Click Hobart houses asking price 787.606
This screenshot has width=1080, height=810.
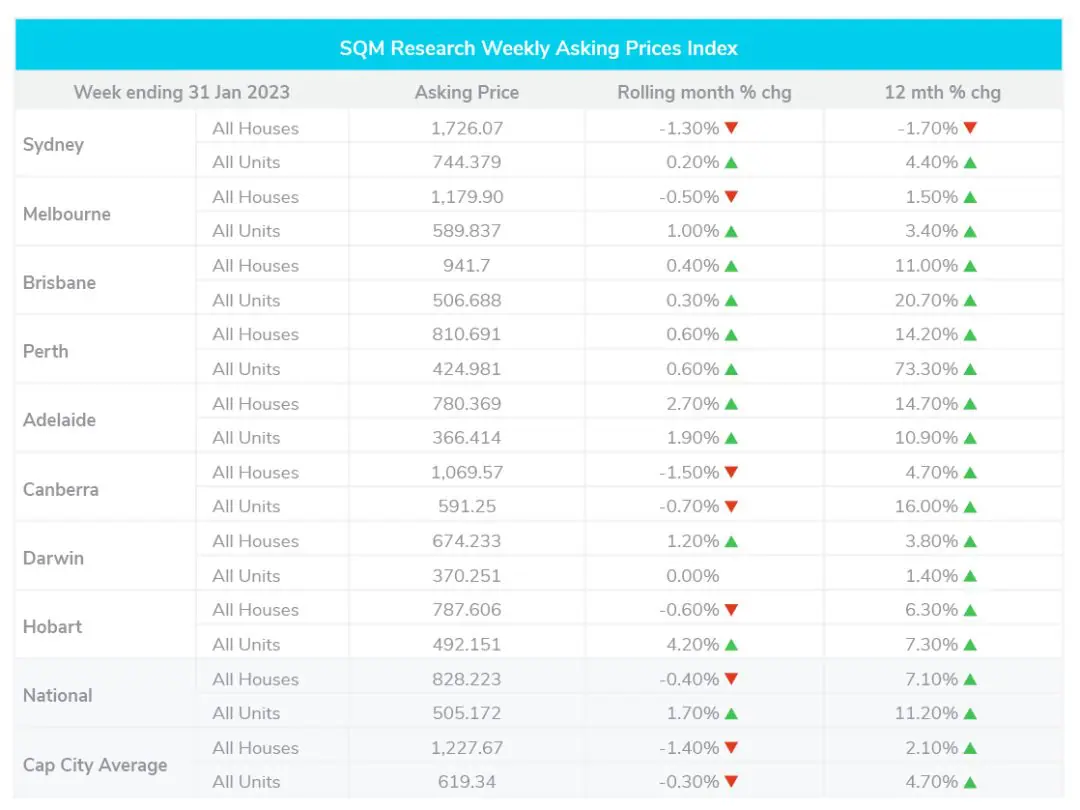tap(467, 610)
